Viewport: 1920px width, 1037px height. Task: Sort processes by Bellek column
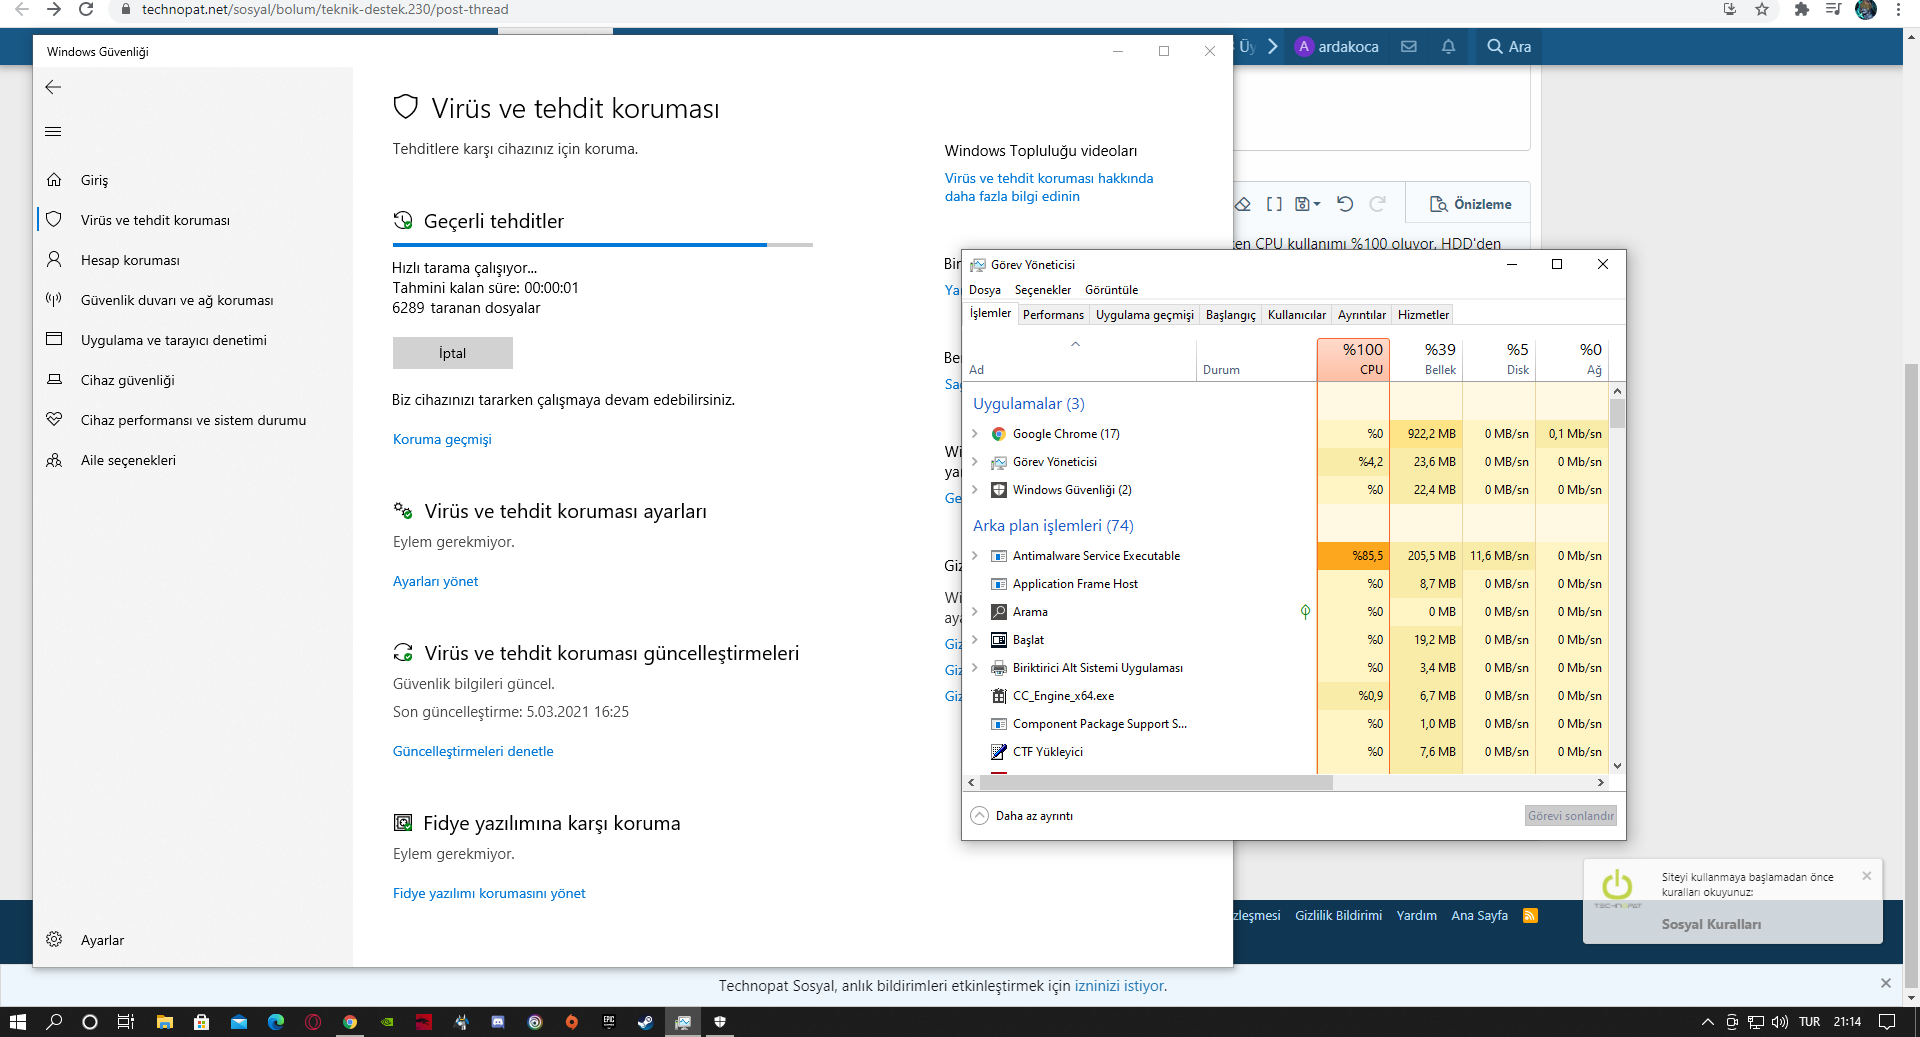pos(1426,359)
